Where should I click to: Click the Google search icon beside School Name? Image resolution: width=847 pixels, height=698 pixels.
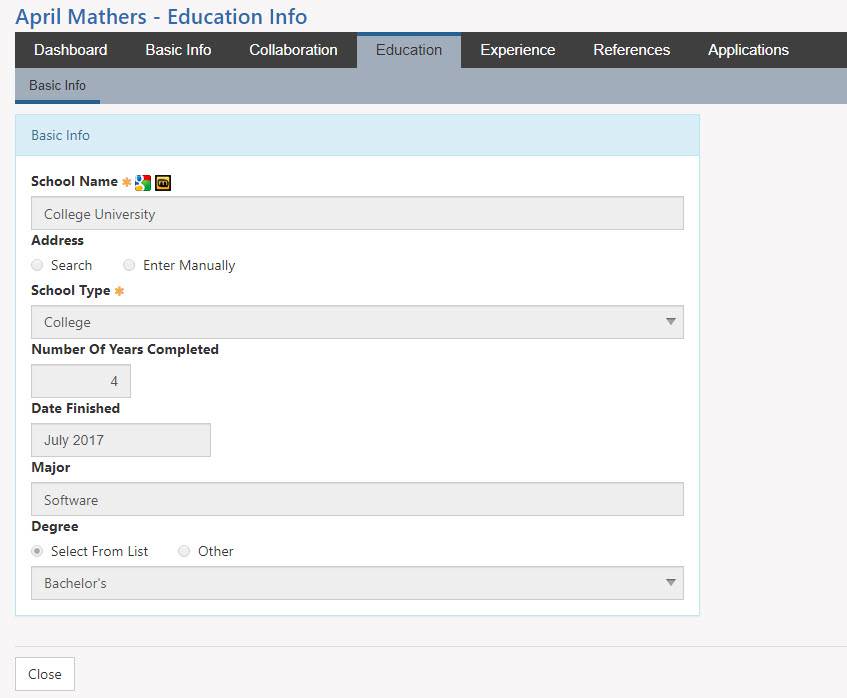[143, 182]
